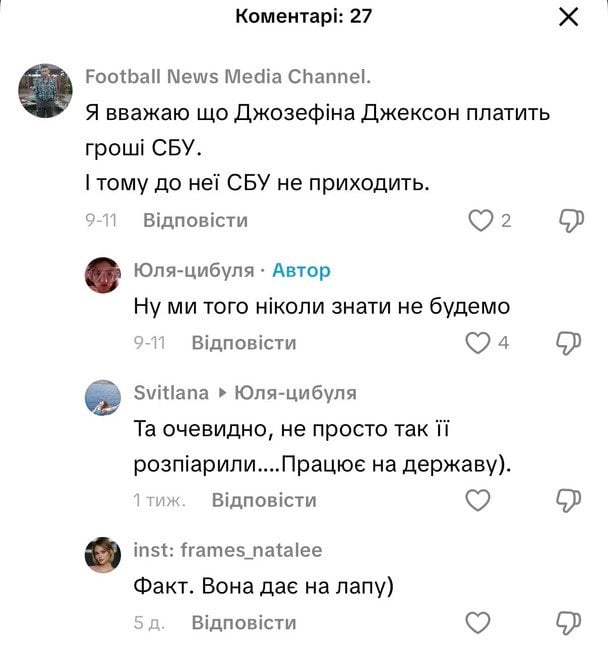Reply to Svitlana's comment
Screen dimensions: 608x651
[x=264, y=500]
